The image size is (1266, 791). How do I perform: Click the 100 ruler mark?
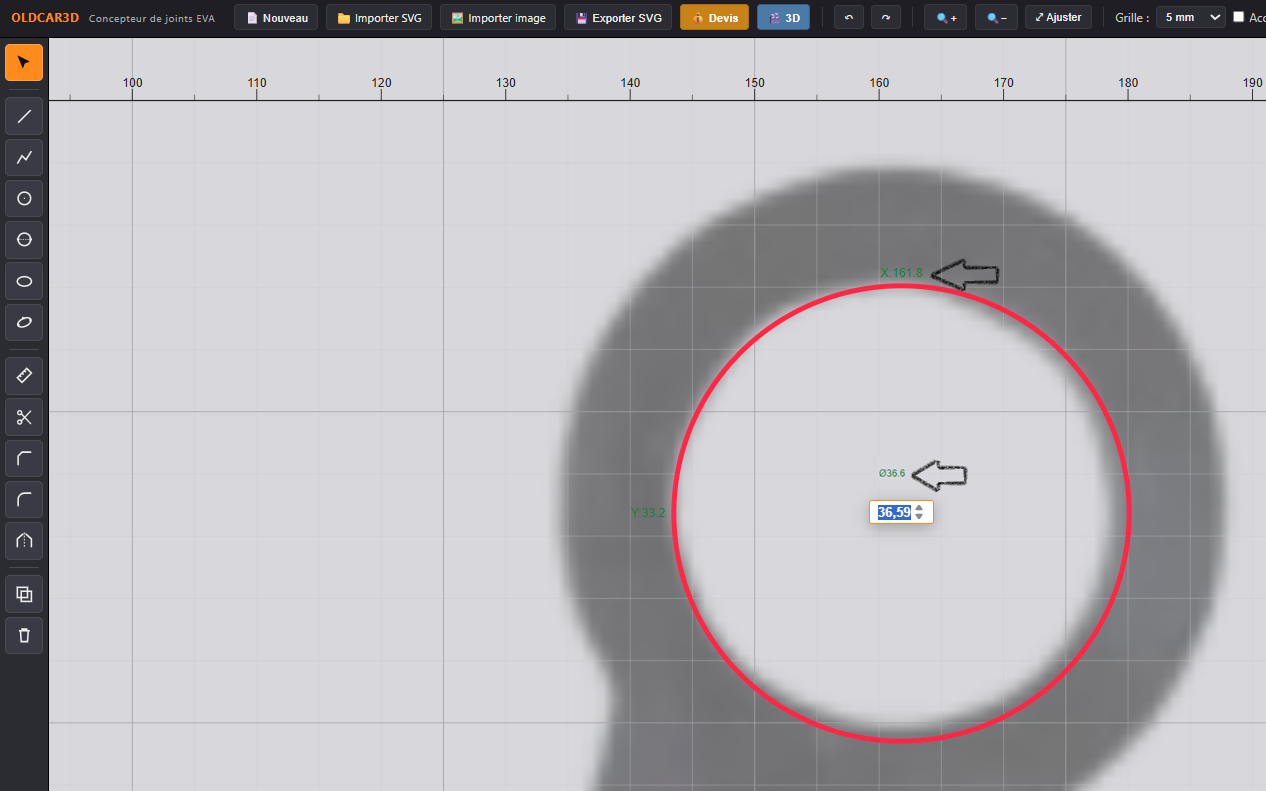[x=133, y=83]
